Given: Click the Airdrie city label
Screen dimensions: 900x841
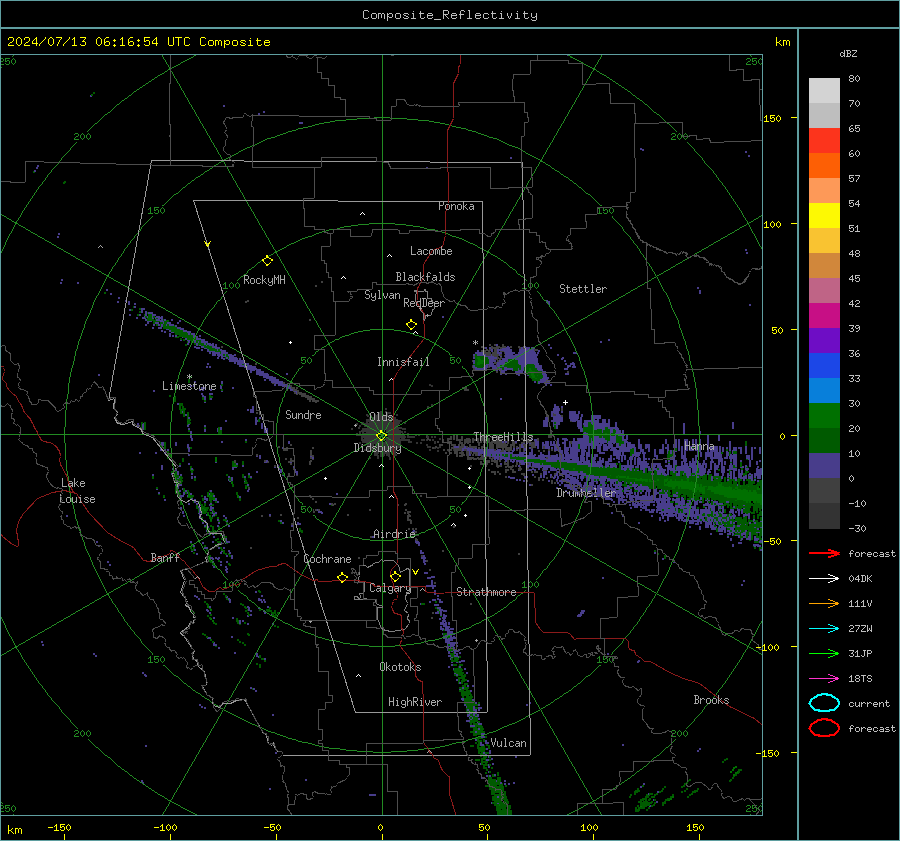Looking at the screenshot, I should point(394,534).
